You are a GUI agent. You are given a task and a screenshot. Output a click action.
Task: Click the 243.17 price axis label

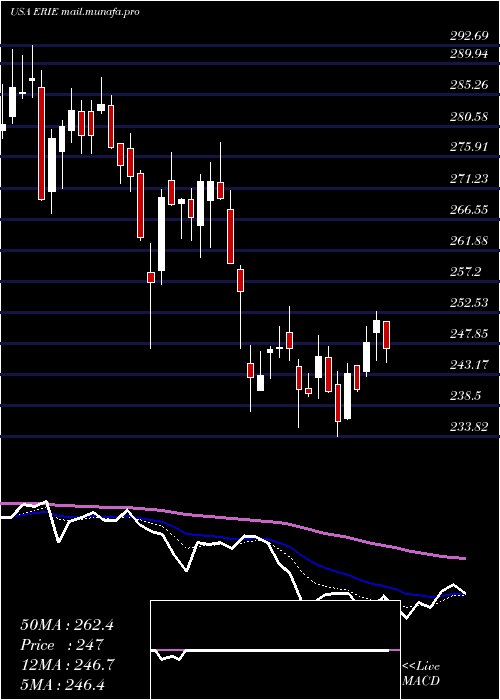click(469, 365)
